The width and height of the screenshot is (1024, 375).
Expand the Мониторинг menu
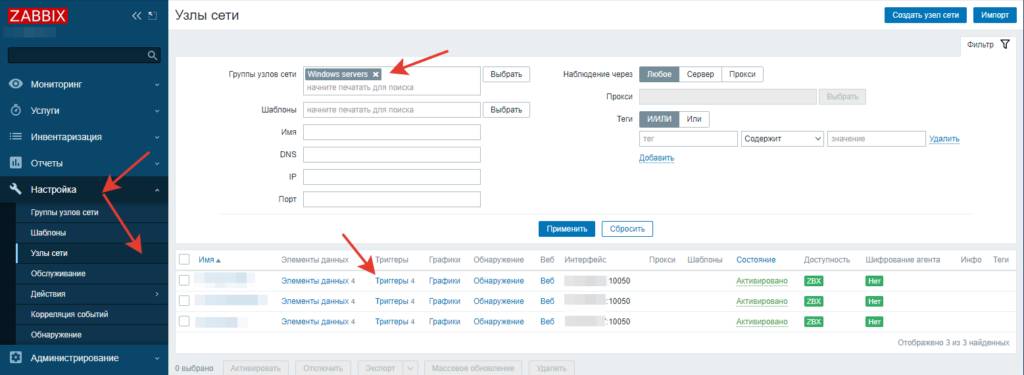pyautogui.click(x=157, y=84)
